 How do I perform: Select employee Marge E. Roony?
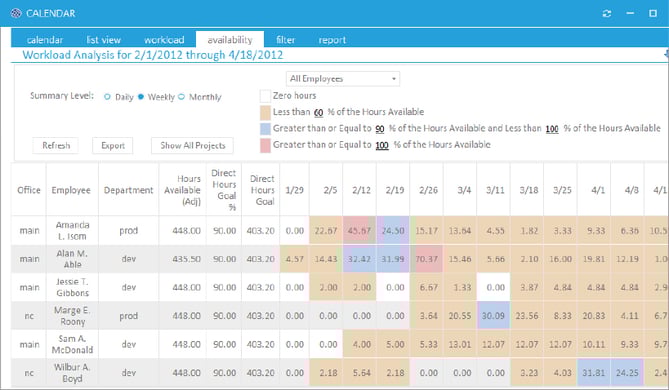pos(72,316)
